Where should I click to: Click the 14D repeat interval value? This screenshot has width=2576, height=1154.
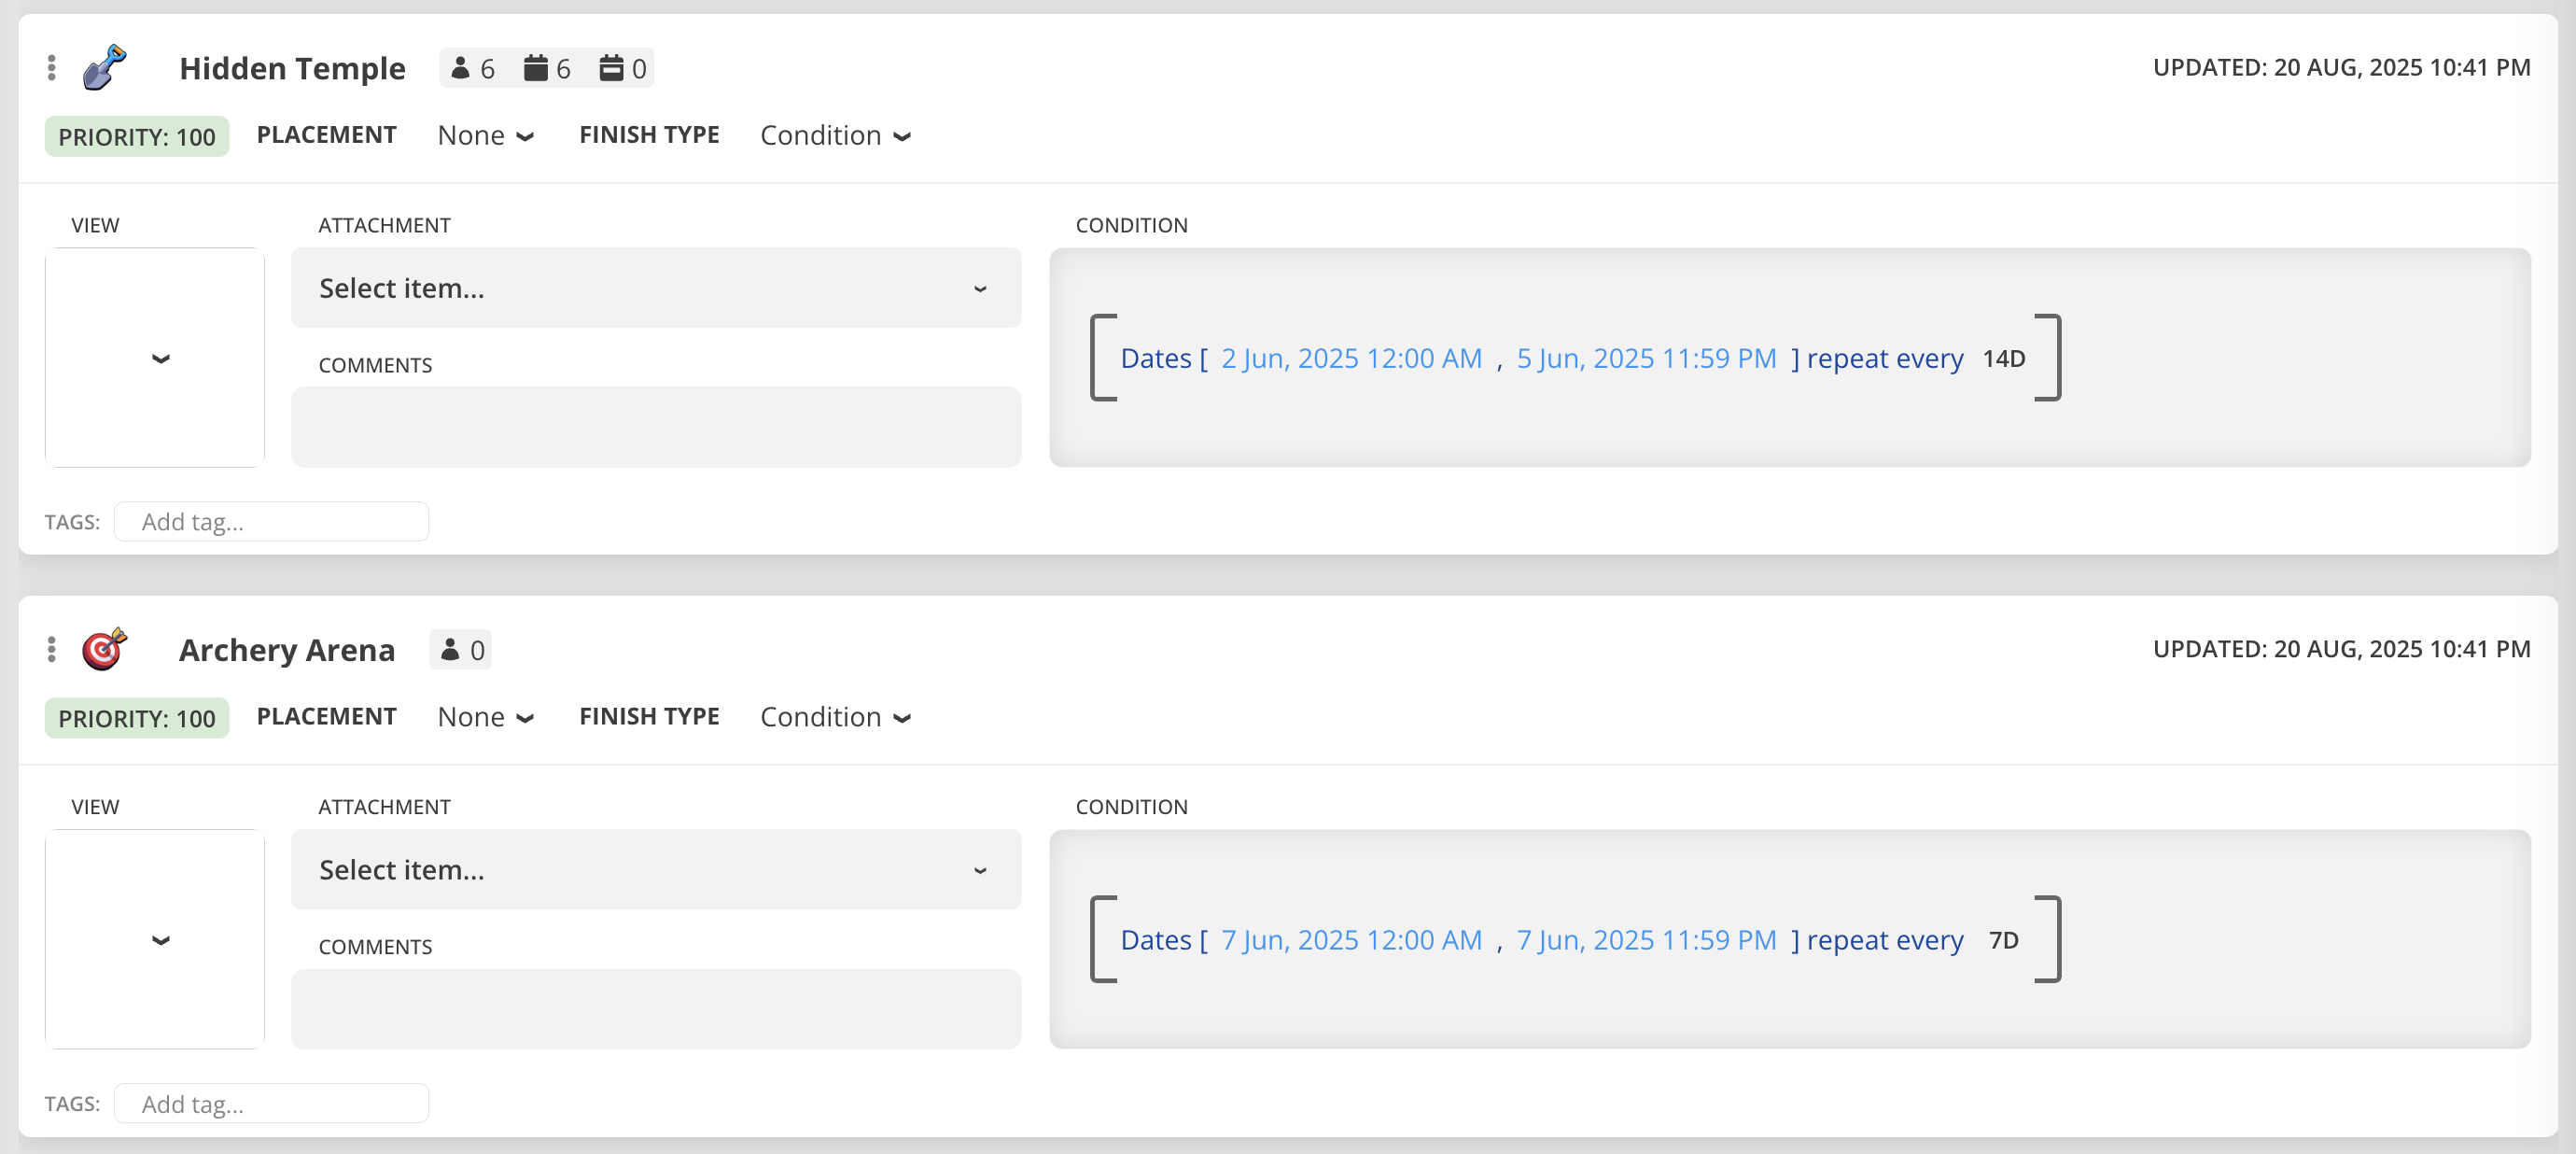pyautogui.click(x=2003, y=358)
